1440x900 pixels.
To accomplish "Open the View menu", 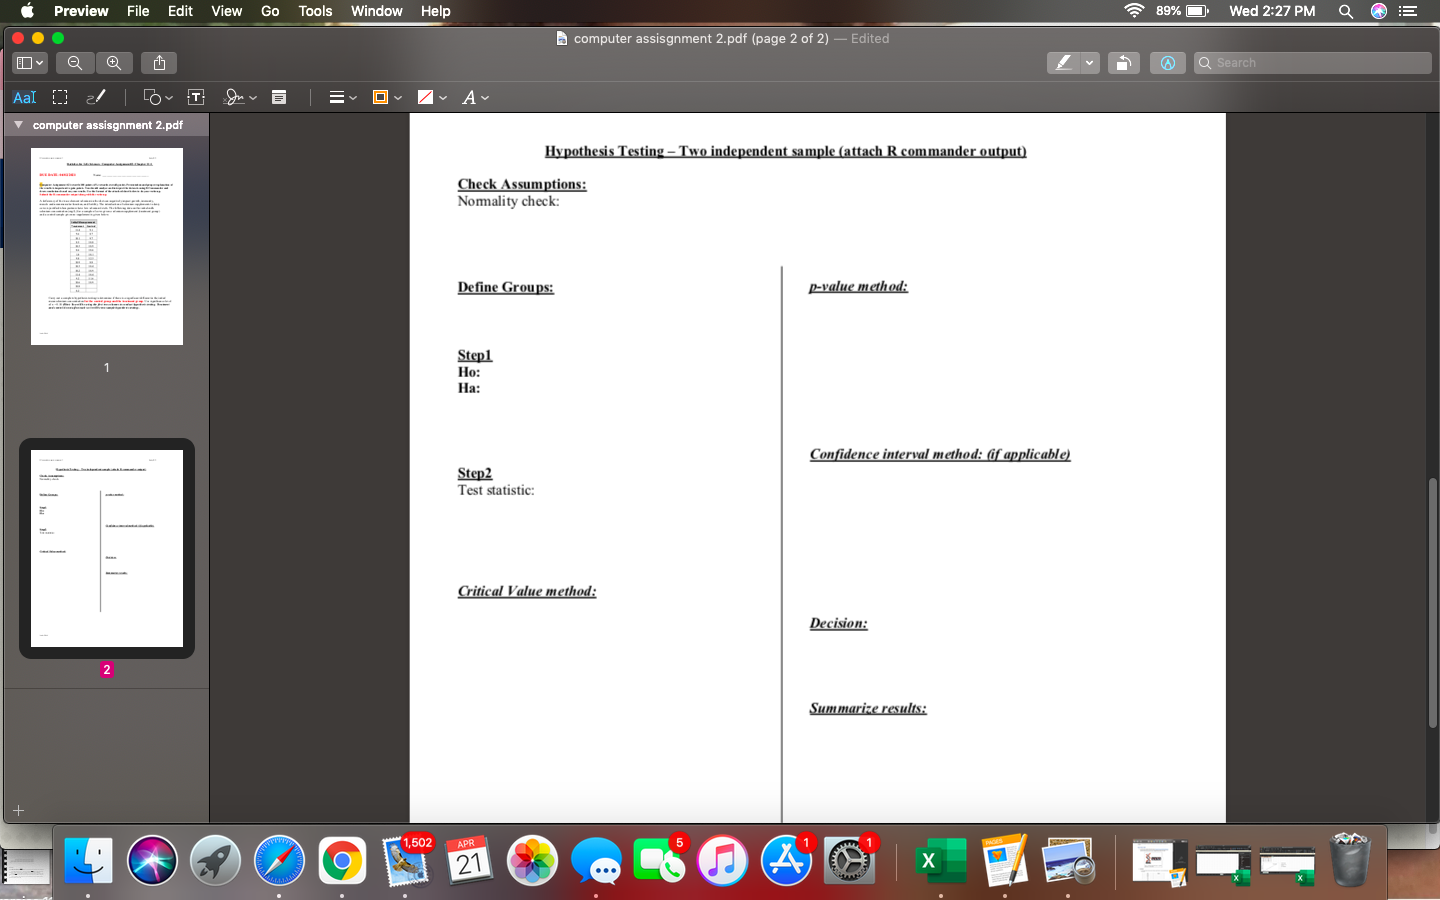I will point(226,11).
